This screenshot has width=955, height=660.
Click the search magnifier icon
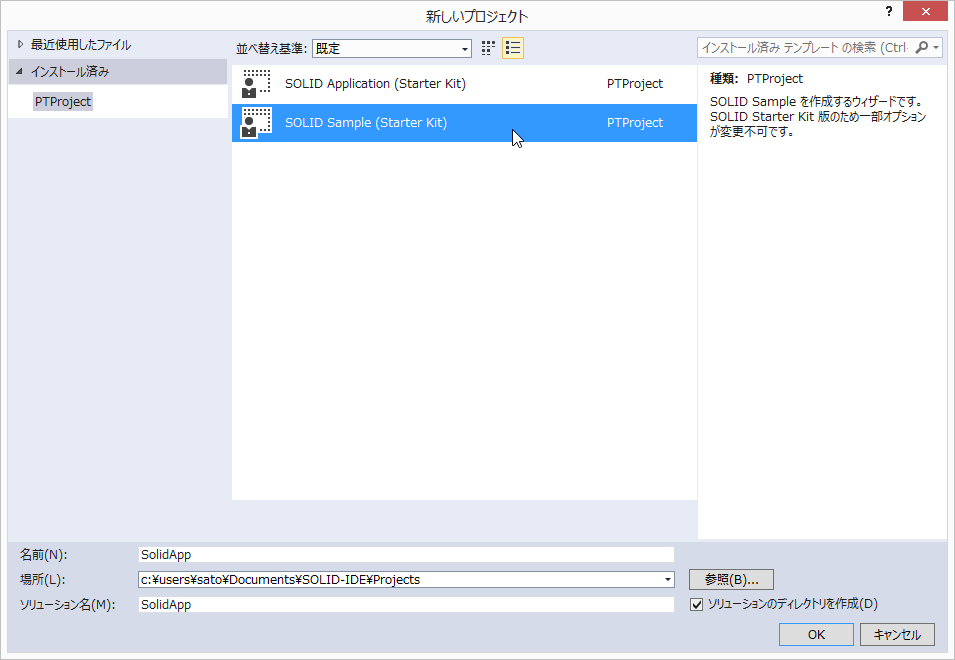(x=922, y=48)
